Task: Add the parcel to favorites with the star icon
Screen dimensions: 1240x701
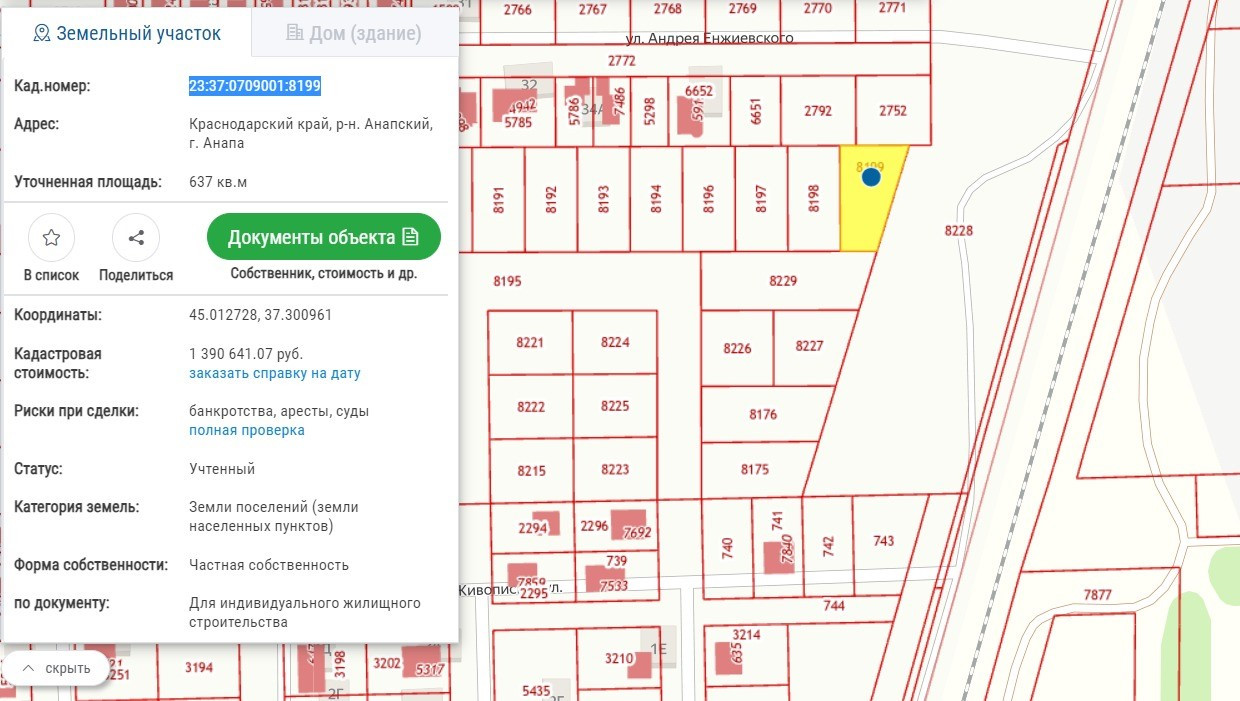Action: (52, 238)
